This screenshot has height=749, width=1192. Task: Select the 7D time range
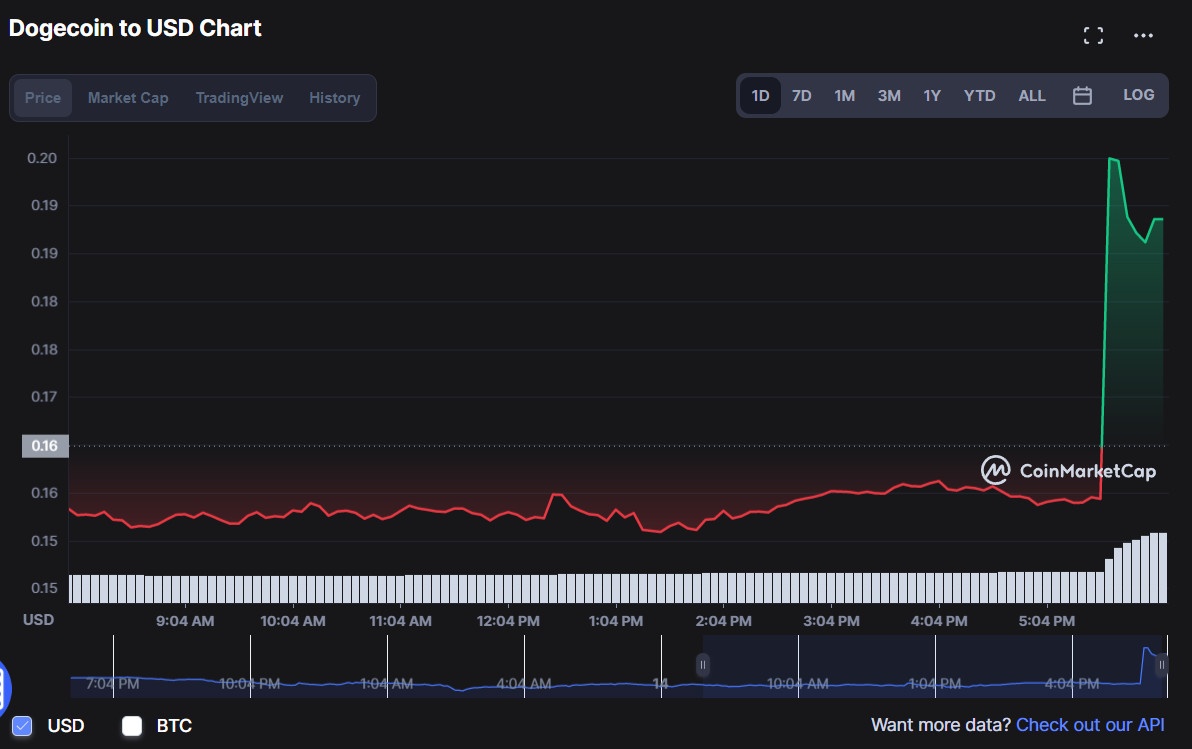(801, 95)
